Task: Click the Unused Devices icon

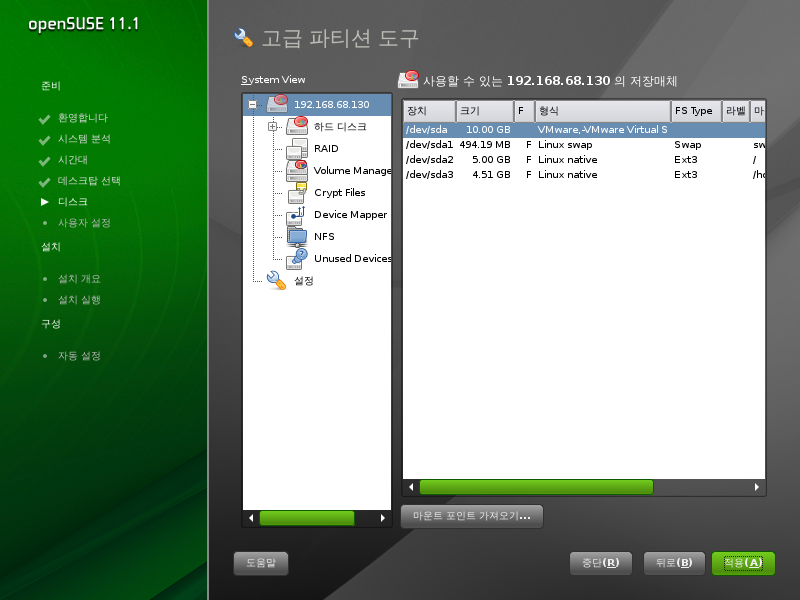Action: [297, 258]
